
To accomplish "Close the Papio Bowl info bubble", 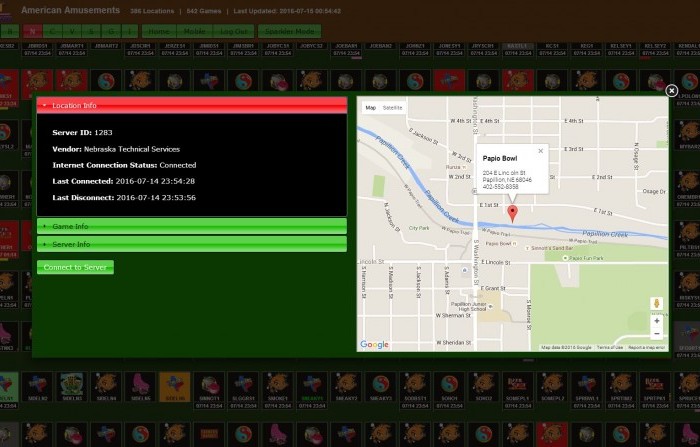I will coord(541,151).
